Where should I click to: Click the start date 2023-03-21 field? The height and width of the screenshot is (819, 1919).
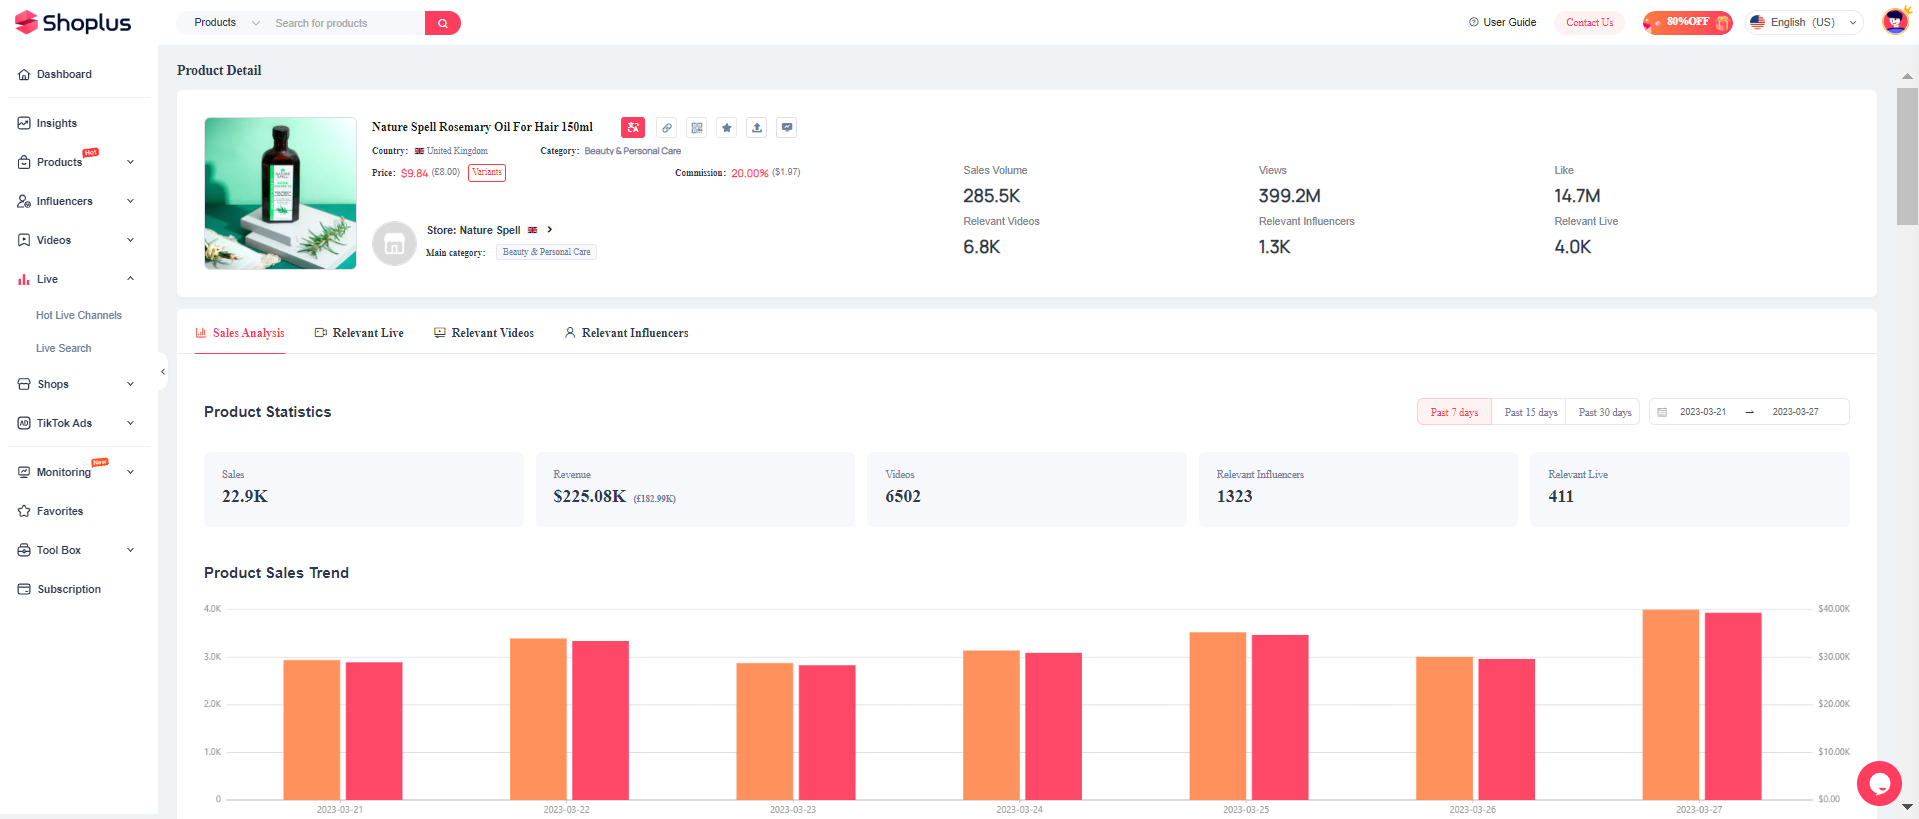tap(1703, 412)
